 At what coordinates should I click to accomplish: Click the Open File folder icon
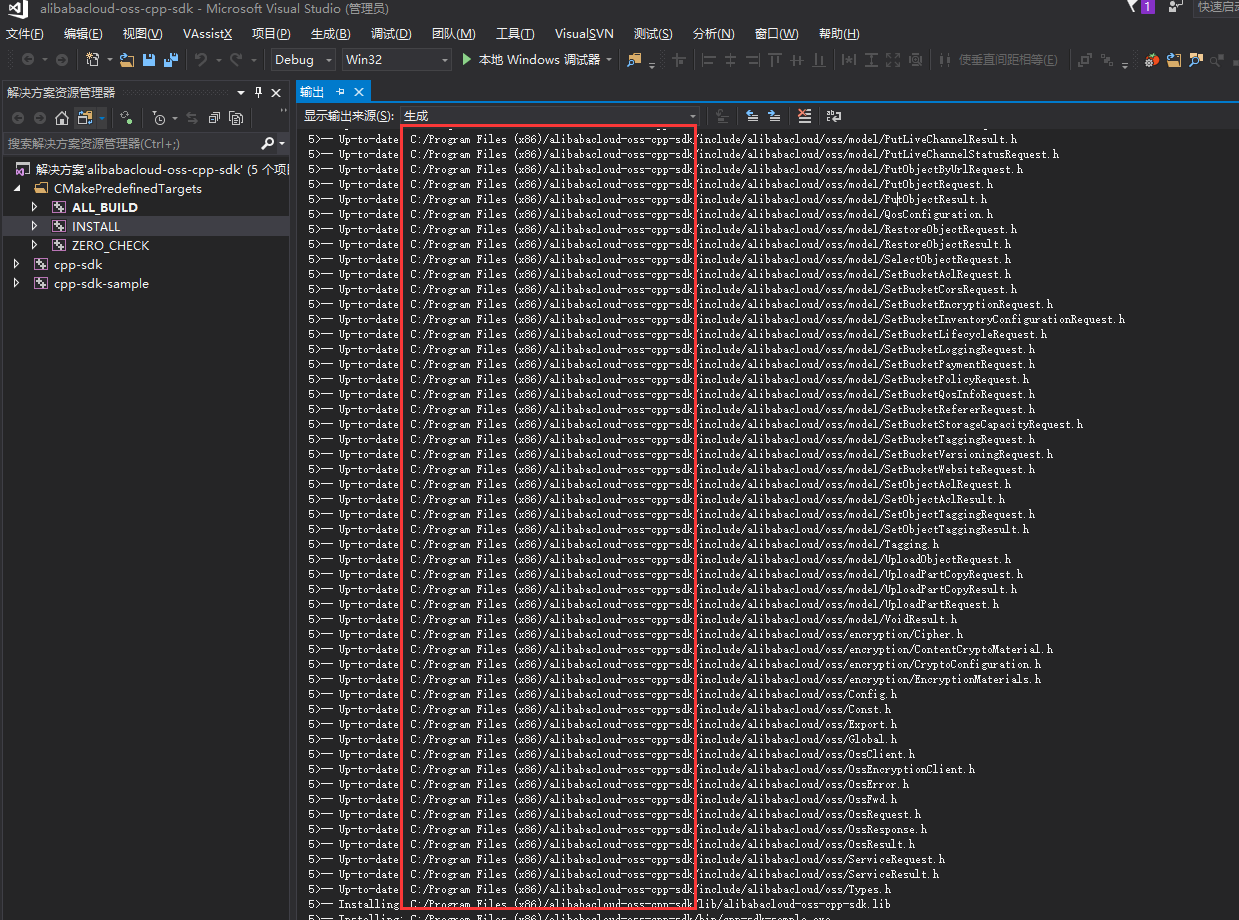[127, 60]
